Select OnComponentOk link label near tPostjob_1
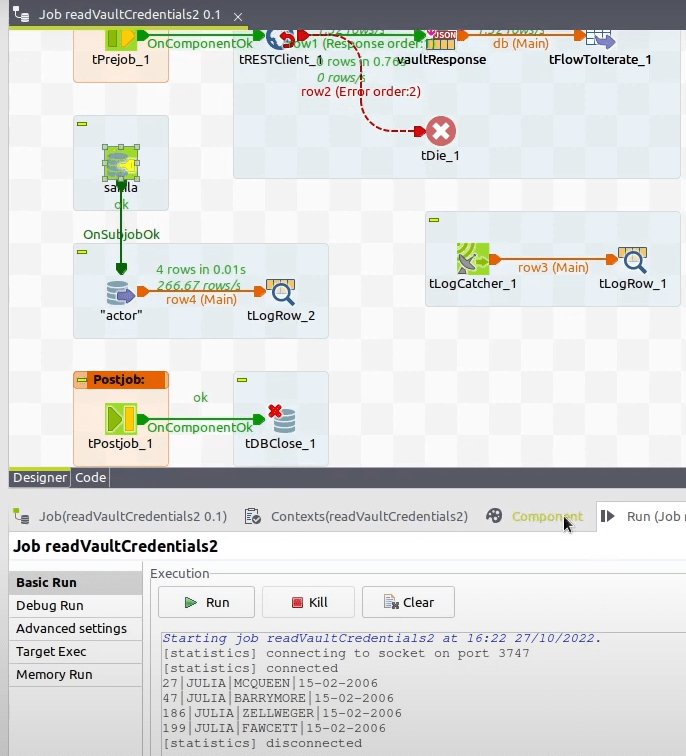This screenshot has width=686, height=756. click(x=200, y=428)
